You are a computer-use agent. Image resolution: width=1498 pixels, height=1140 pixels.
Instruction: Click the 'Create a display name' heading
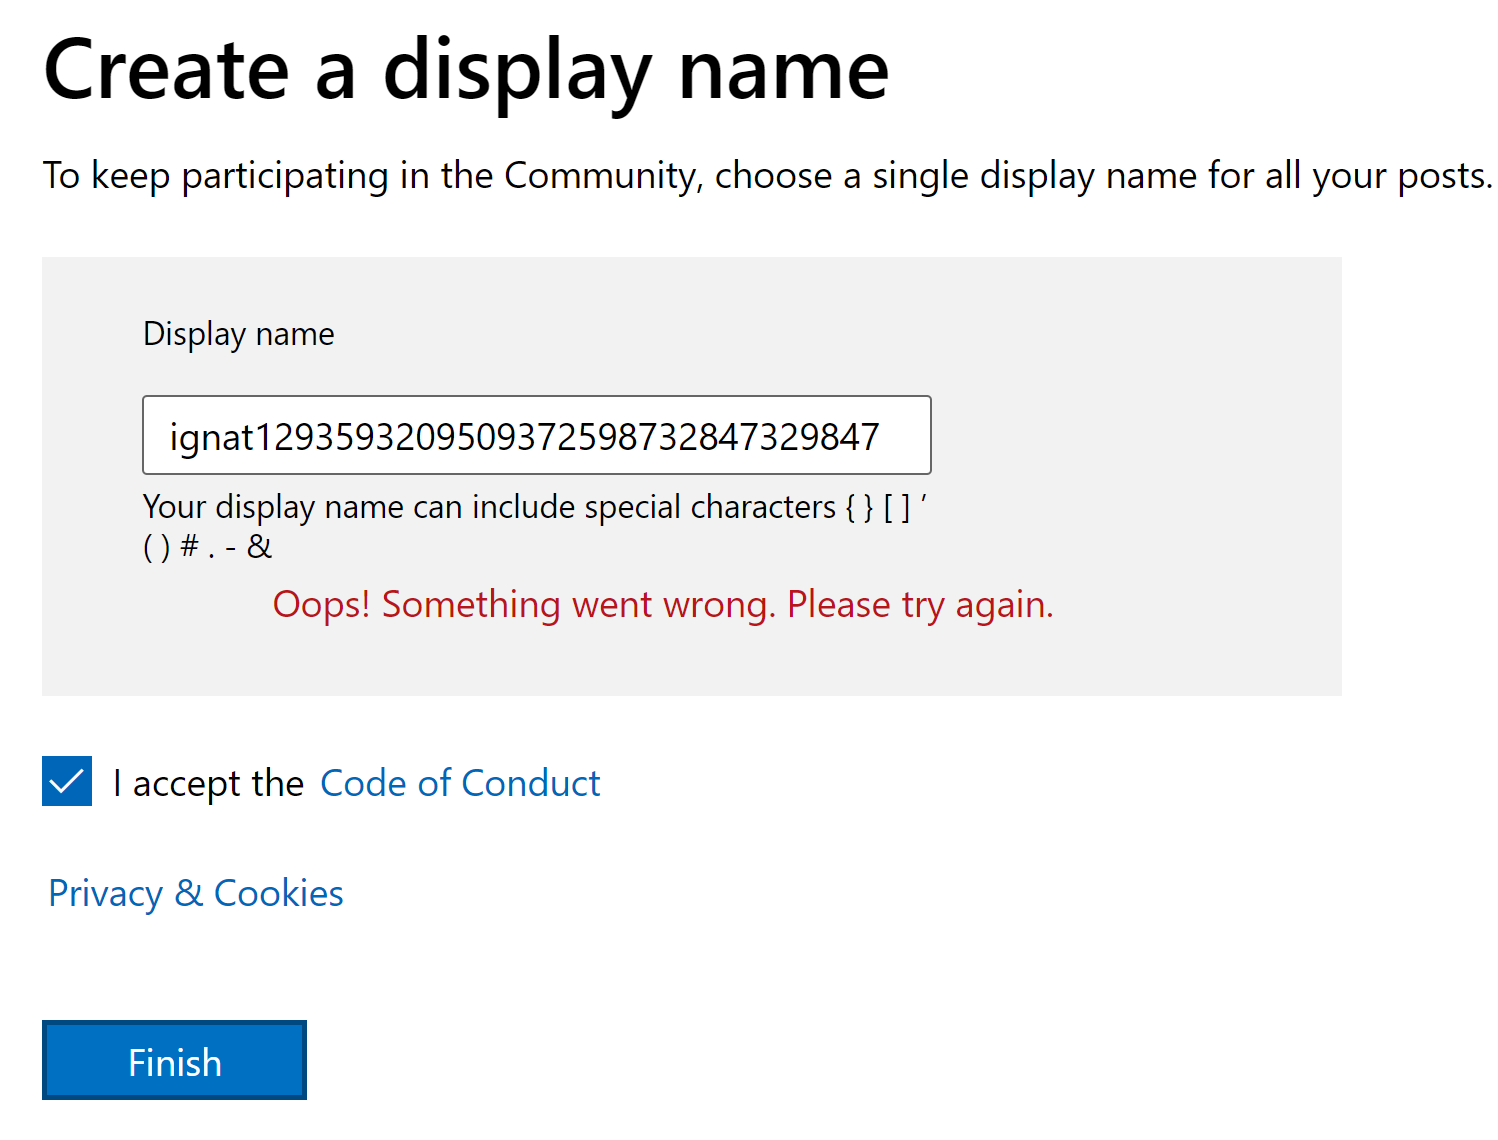point(466,72)
